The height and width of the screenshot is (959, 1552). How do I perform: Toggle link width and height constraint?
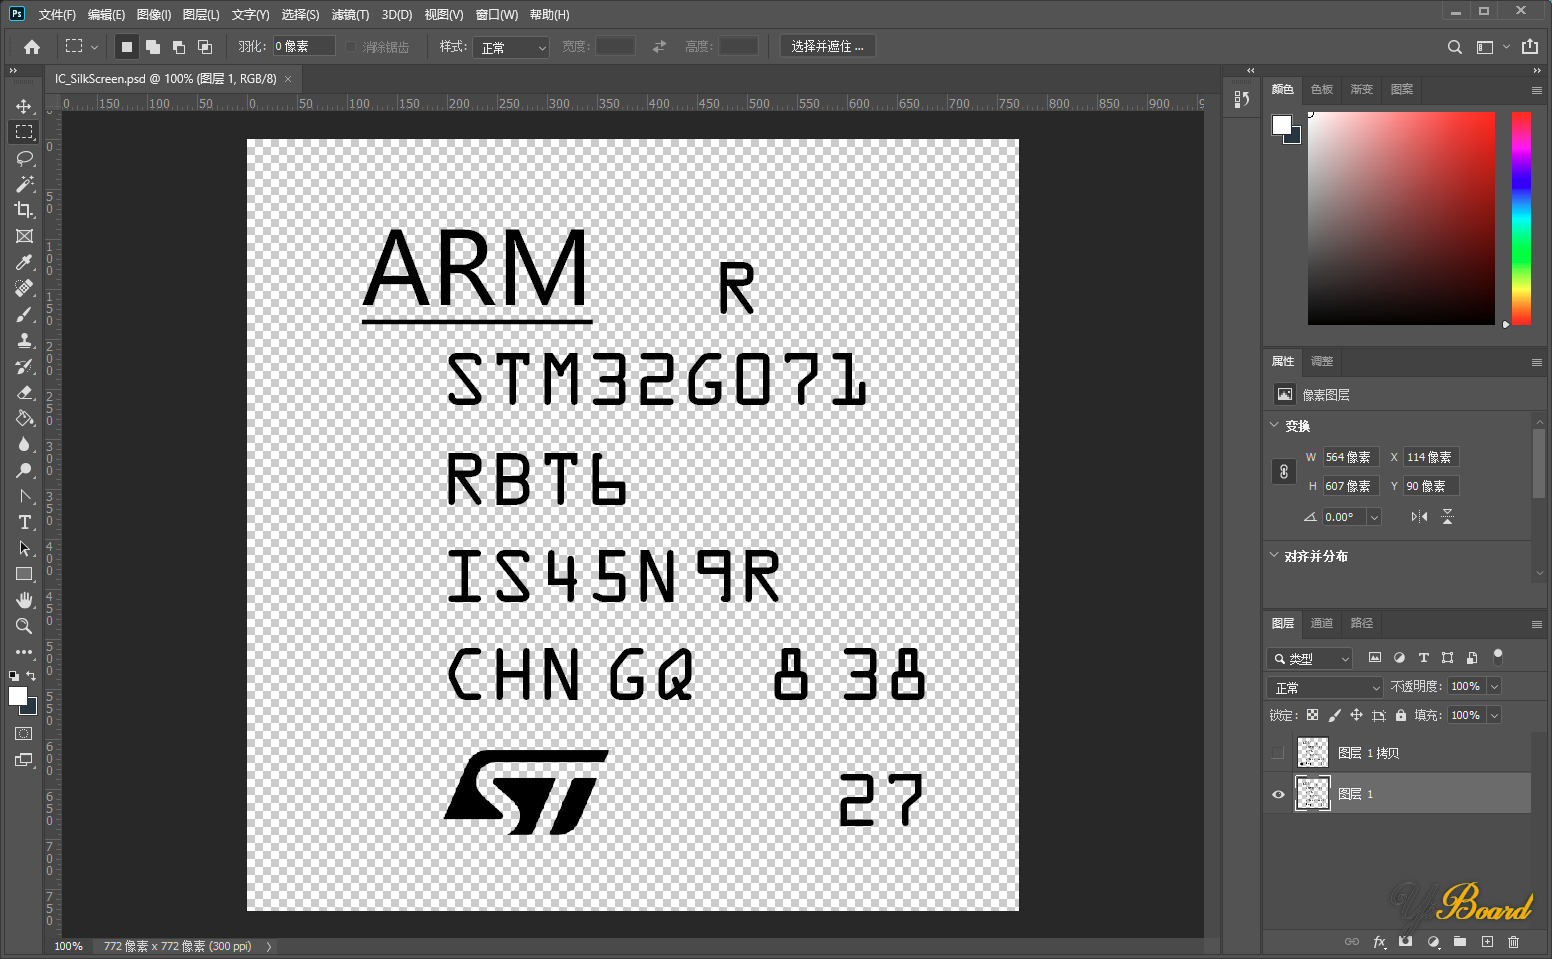[1284, 471]
